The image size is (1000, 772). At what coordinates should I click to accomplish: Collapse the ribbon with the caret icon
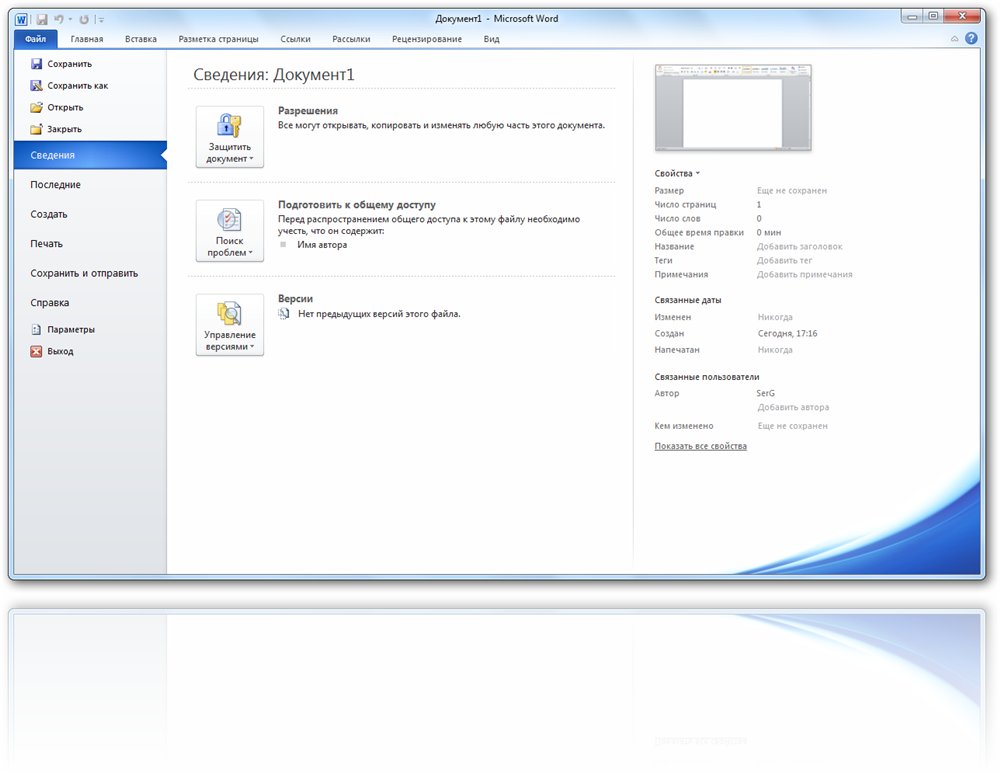coord(955,39)
